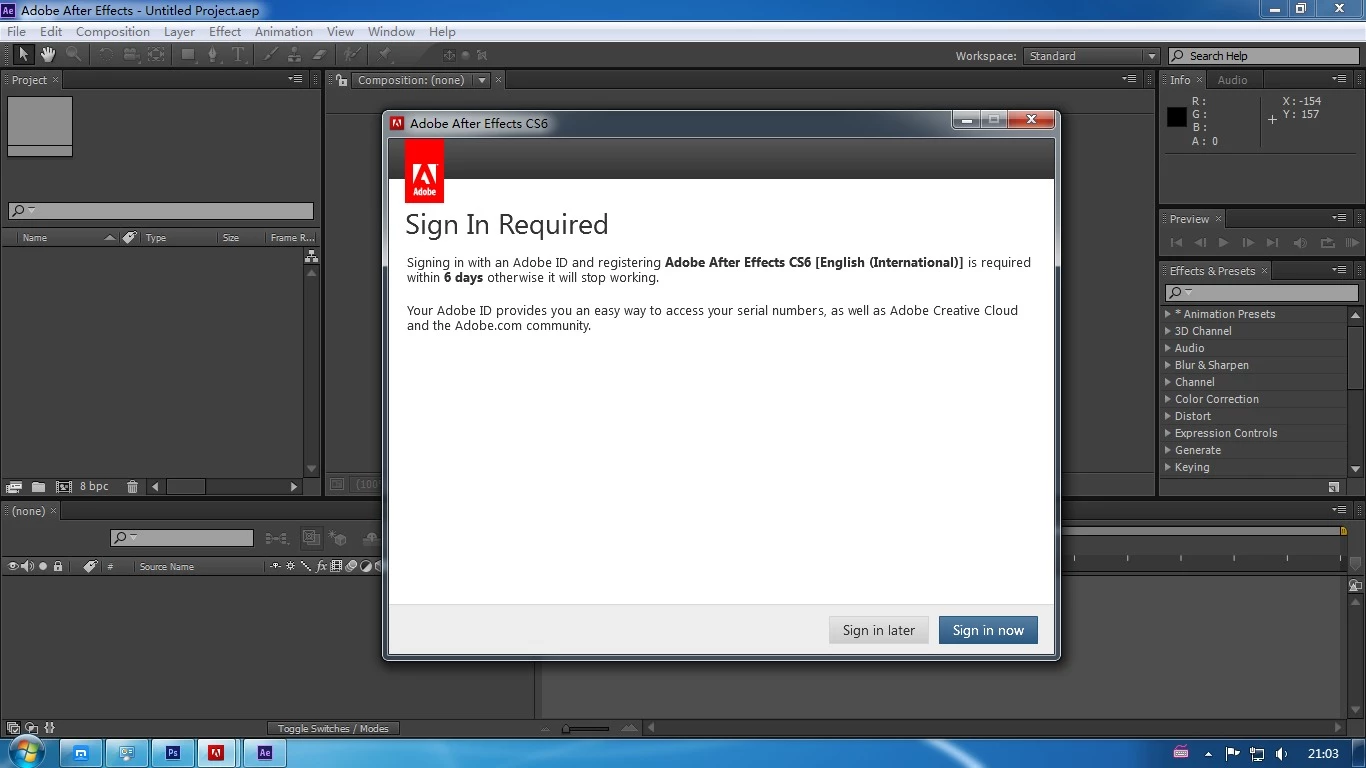Select the Rotation tool

tap(106, 55)
